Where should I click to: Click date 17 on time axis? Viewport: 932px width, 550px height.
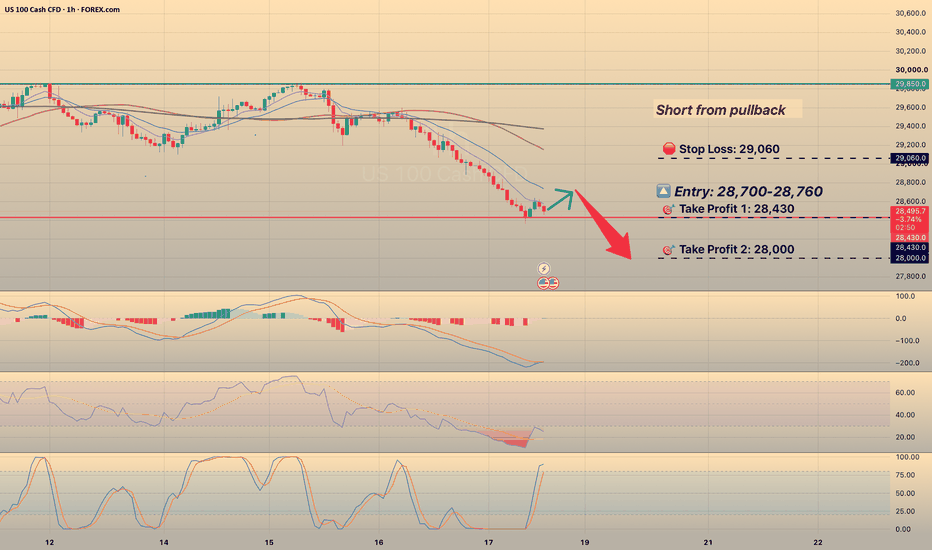489,542
